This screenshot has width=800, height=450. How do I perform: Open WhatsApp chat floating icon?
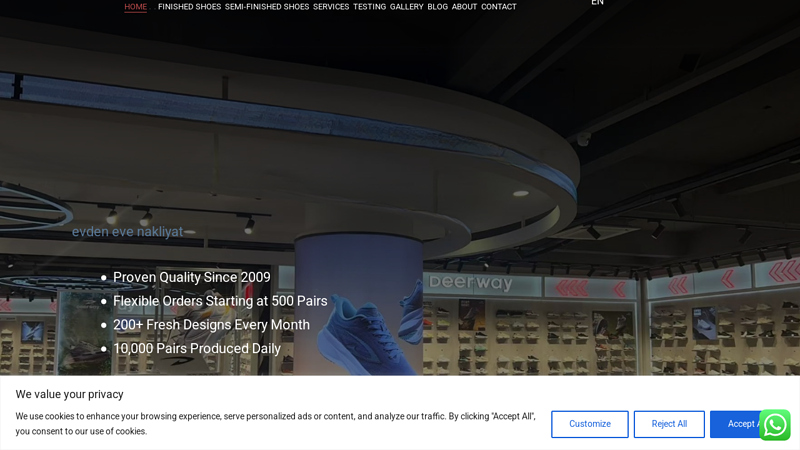coord(774,424)
